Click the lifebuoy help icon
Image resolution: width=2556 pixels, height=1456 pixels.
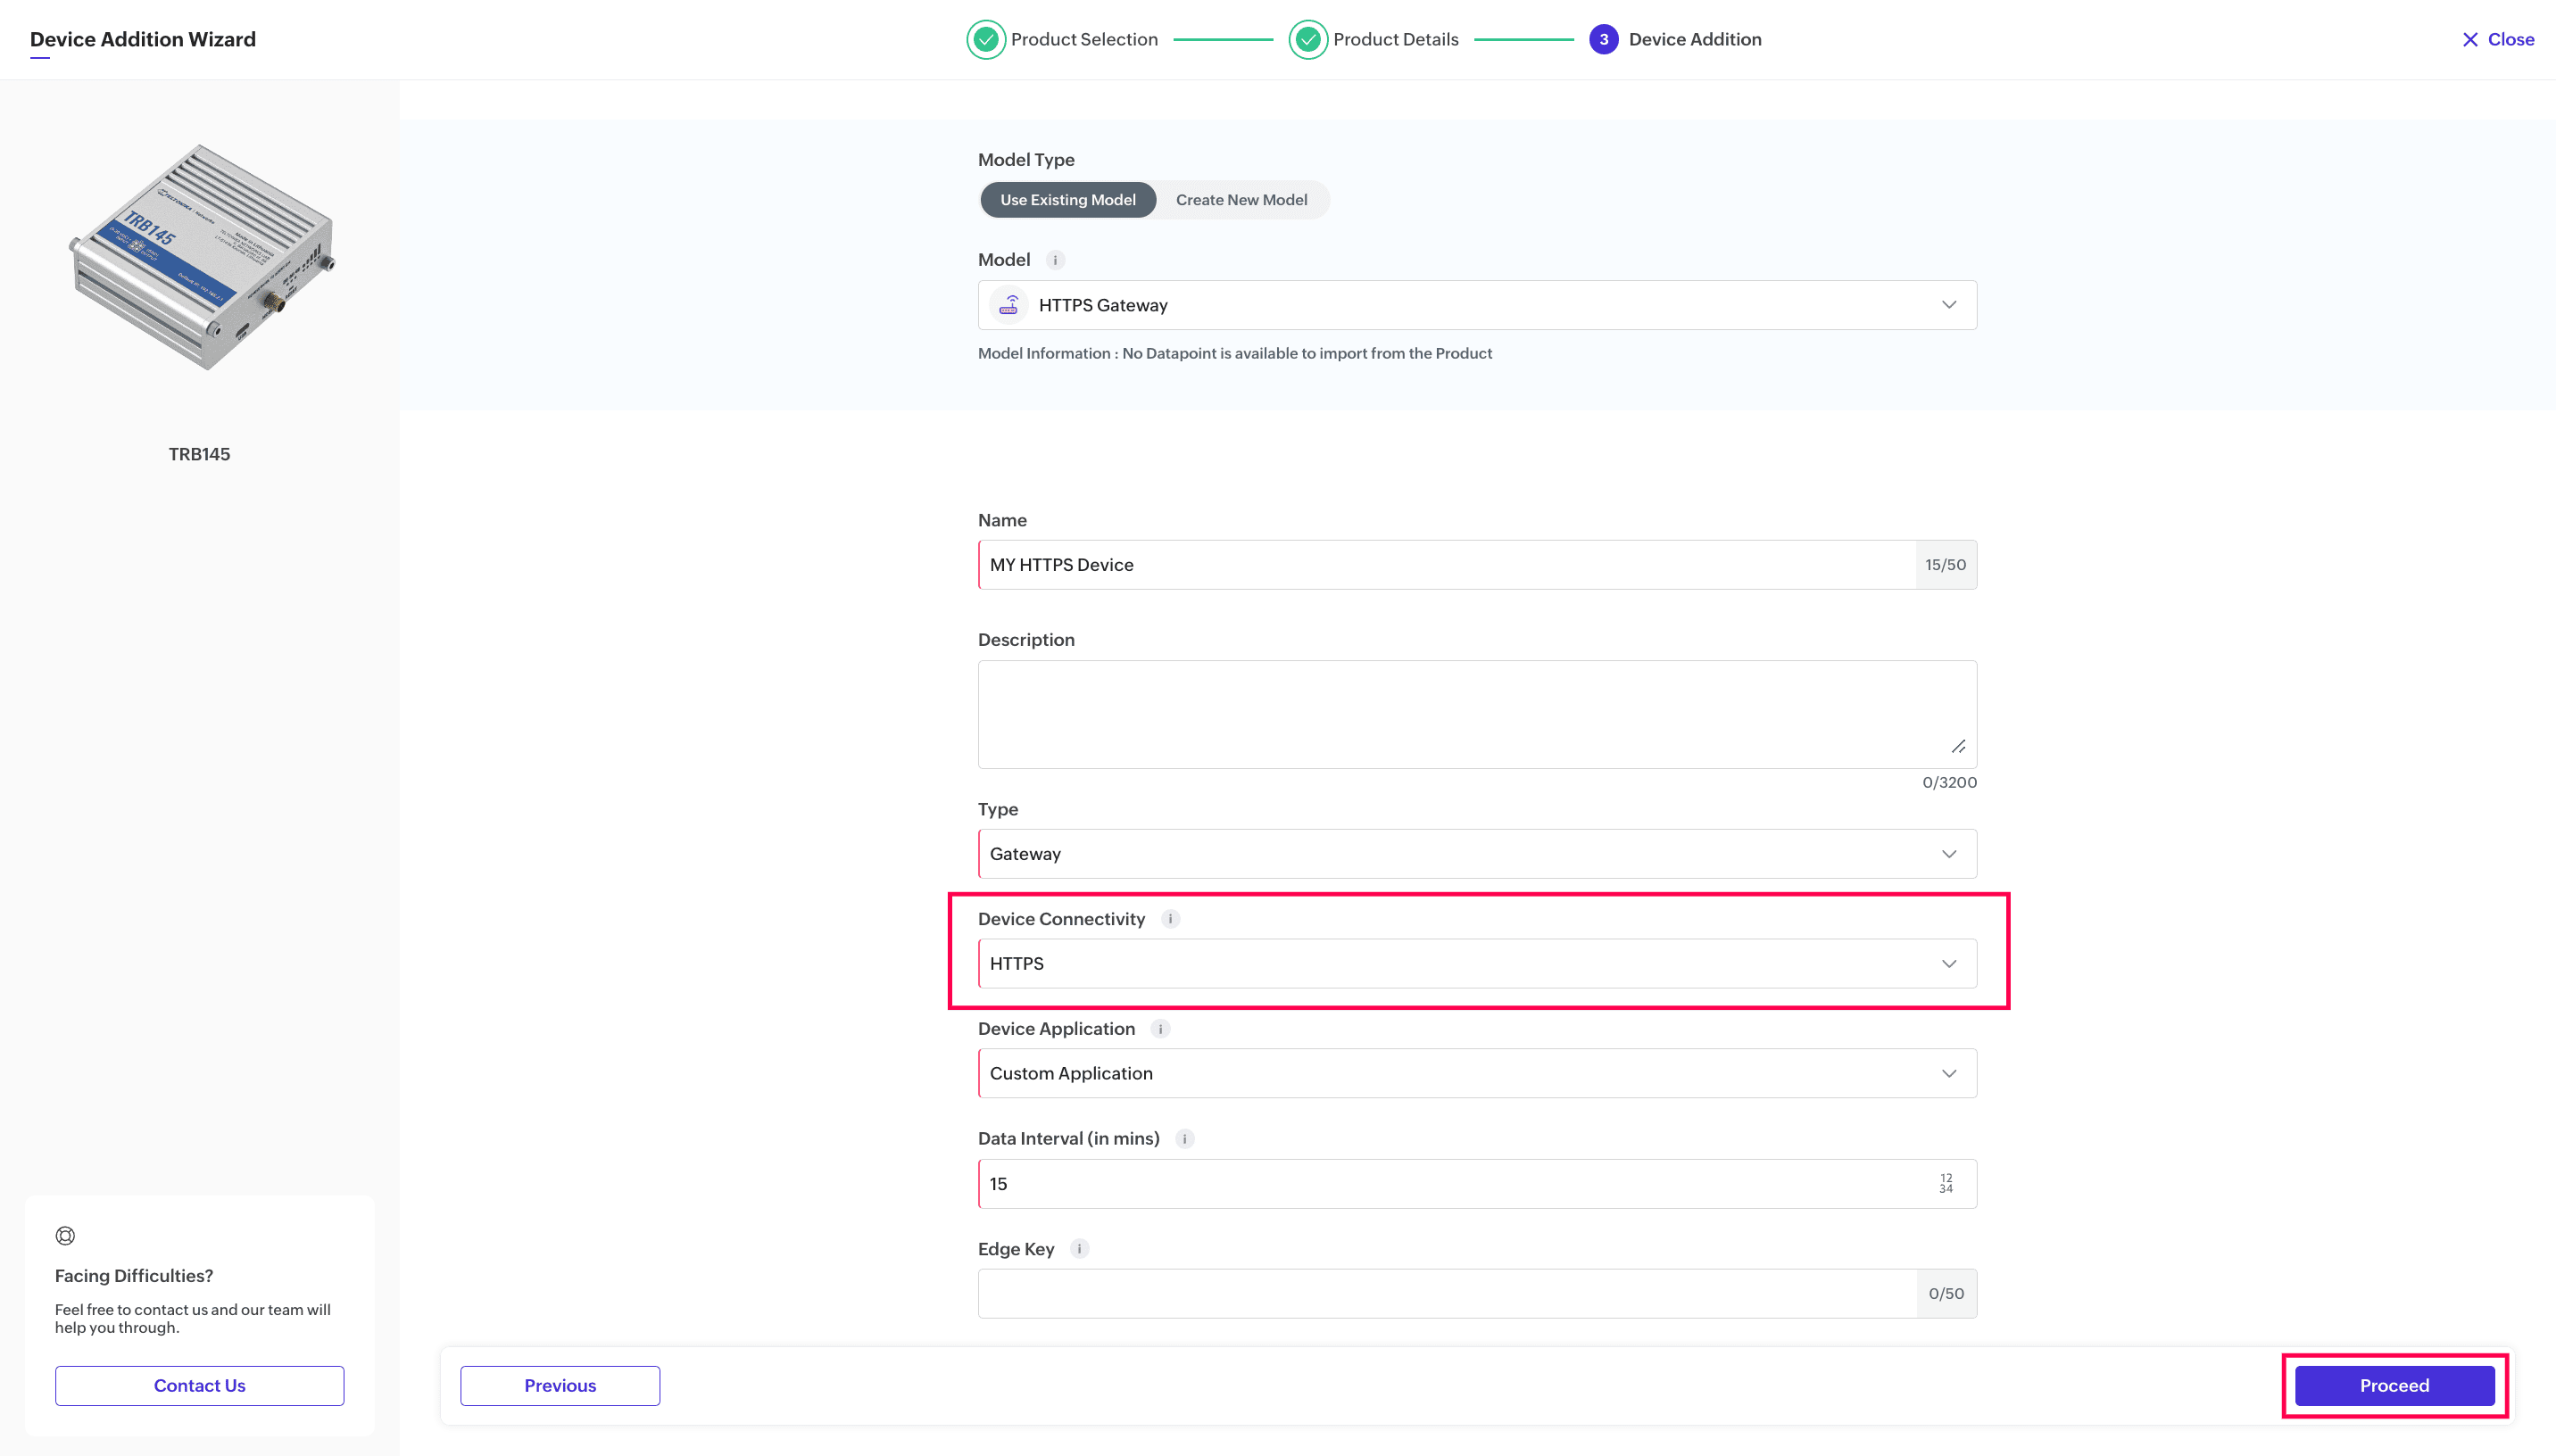point(65,1236)
